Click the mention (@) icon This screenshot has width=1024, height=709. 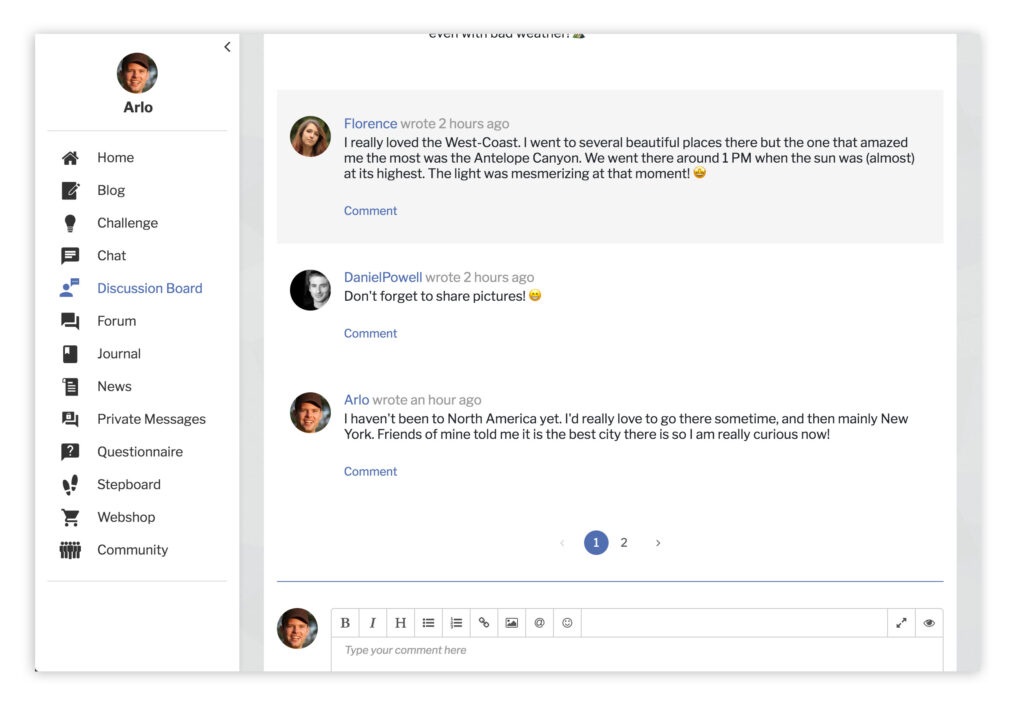pyautogui.click(x=539, y=623)
